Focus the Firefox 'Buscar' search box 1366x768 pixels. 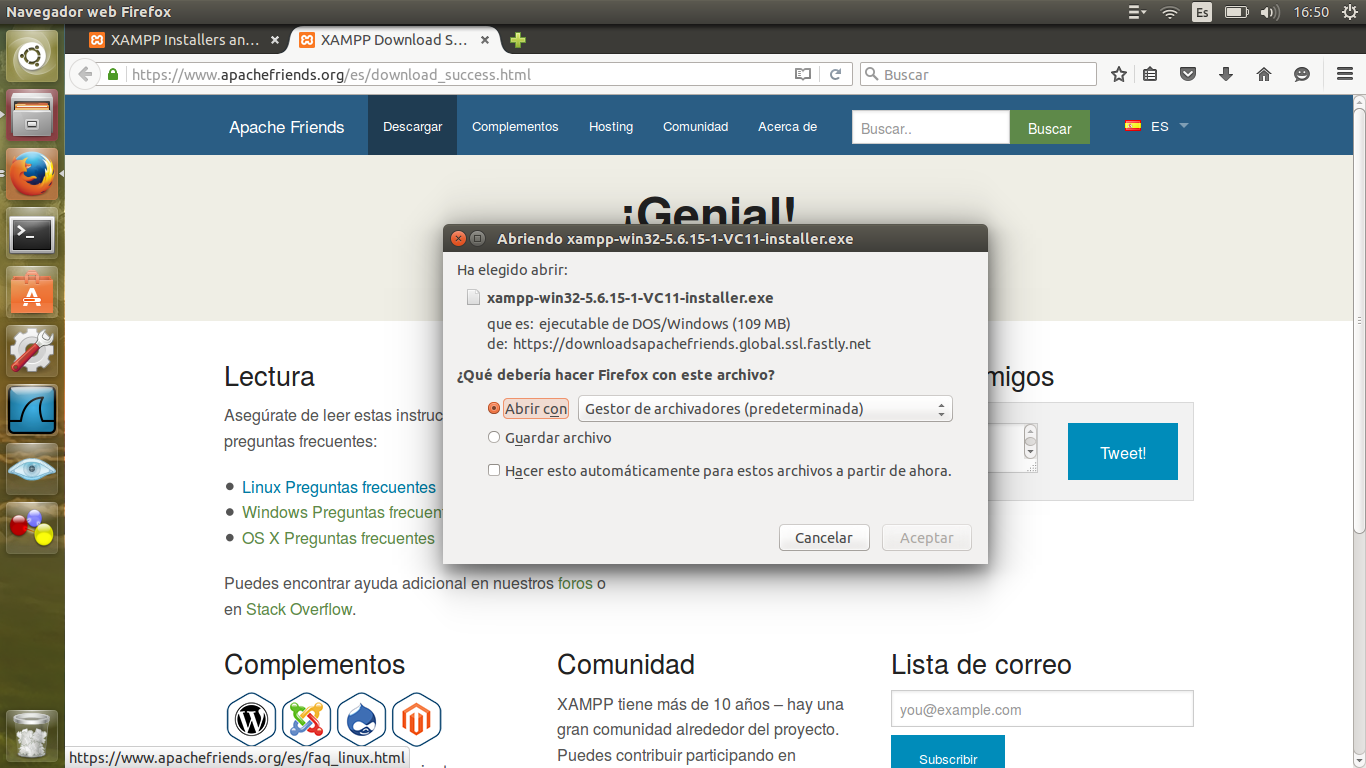click(978, 74)
